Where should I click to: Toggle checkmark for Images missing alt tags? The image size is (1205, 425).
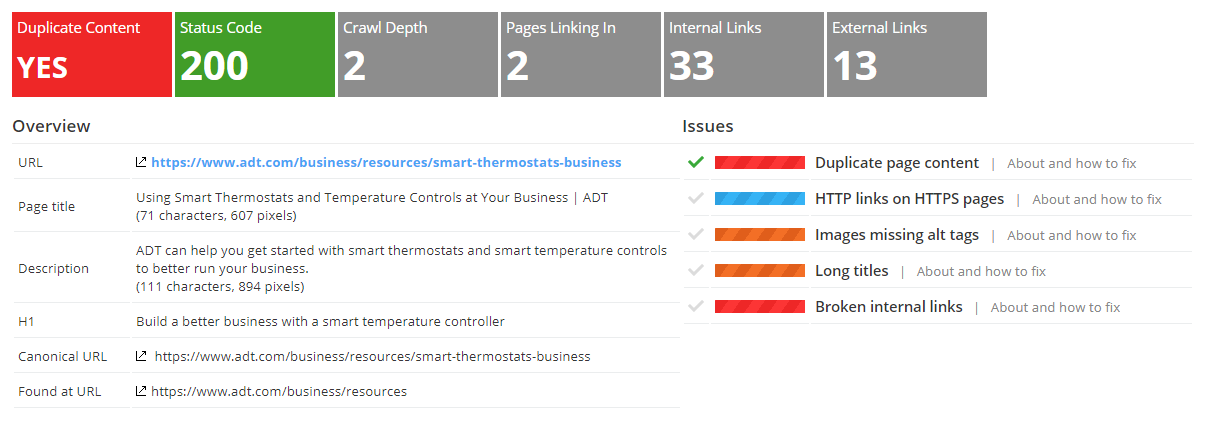click(696, 234)
